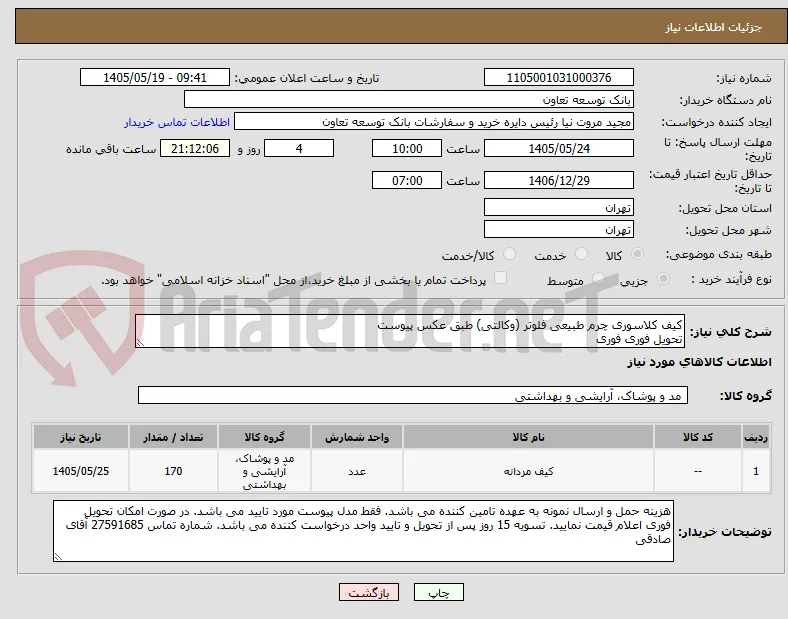788x619 pixels.
Task: Click the unit cell عدد
Action: 357,471
